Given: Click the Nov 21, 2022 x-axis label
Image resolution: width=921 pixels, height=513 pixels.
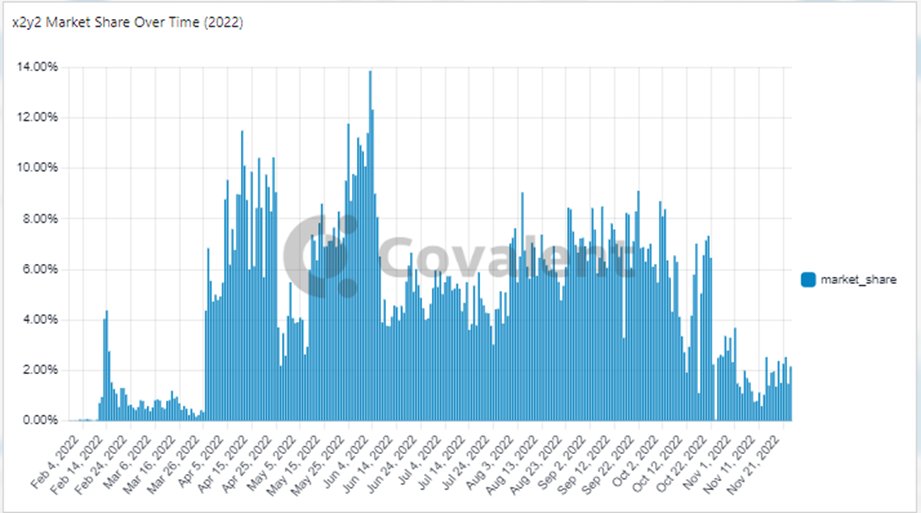Looking at the screenshot, I should (755, 464).
